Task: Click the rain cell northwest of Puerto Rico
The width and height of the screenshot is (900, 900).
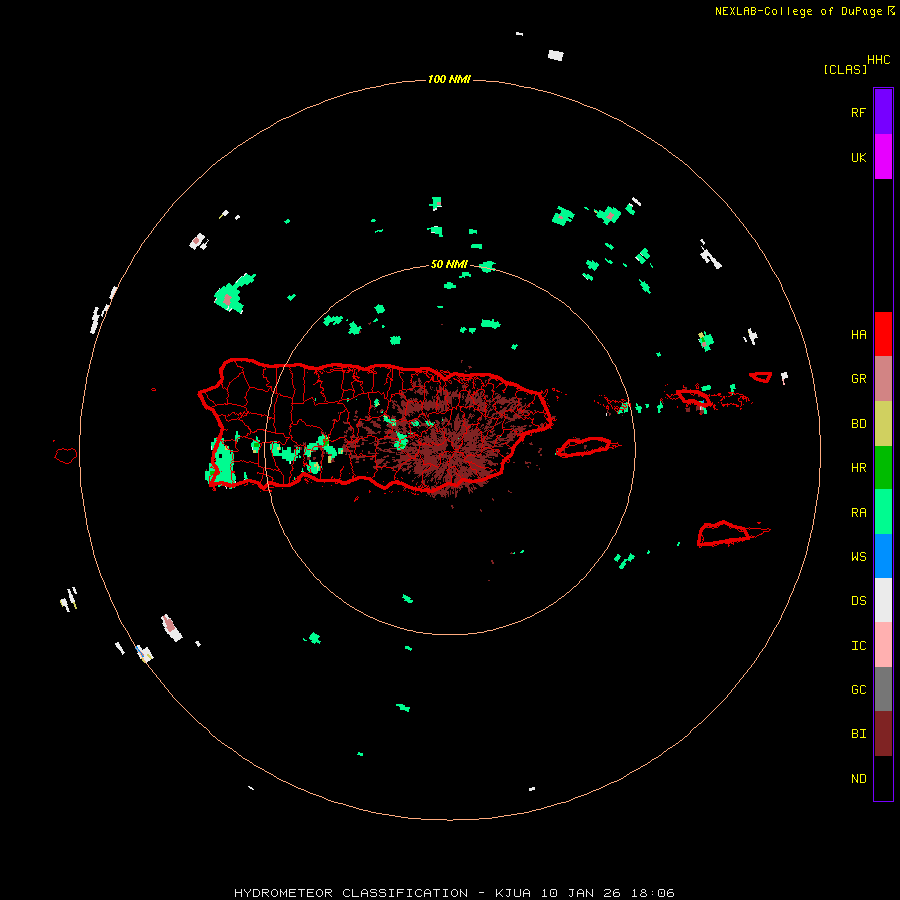Action: coord(232,294)
